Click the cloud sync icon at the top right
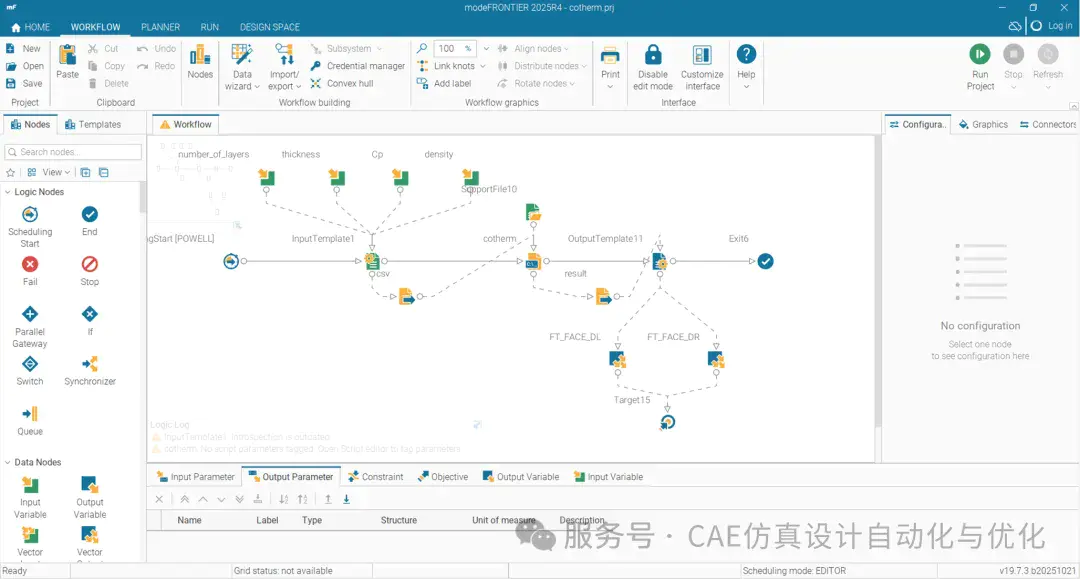Image resolution: width=1080 pixels, height=579 pixels. (1015, 26)
